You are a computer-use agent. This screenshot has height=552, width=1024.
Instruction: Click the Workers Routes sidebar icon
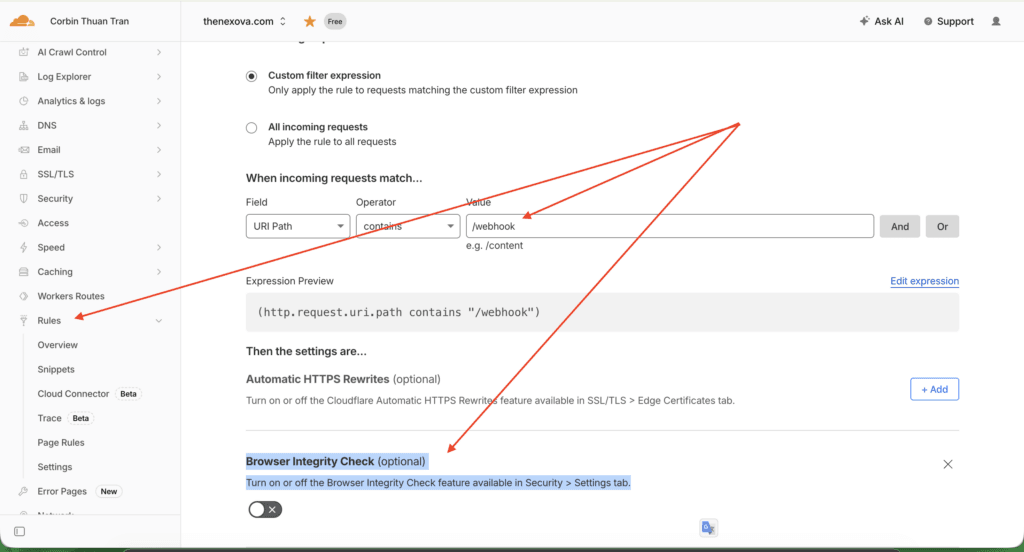24,296
